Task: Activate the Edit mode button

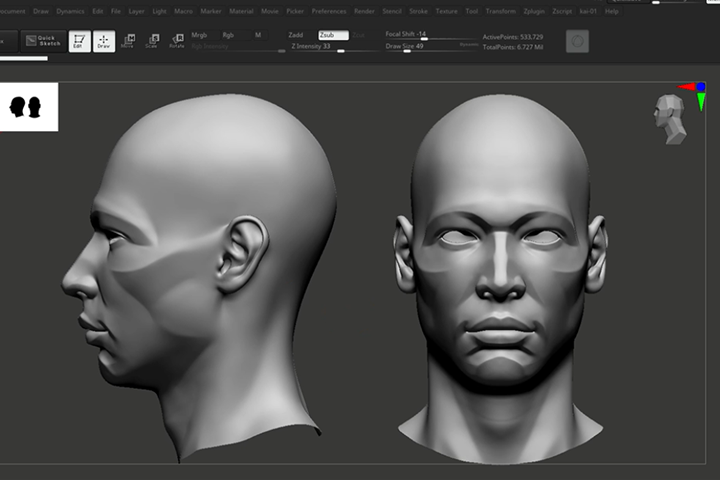Action: (x=79, y=41)
